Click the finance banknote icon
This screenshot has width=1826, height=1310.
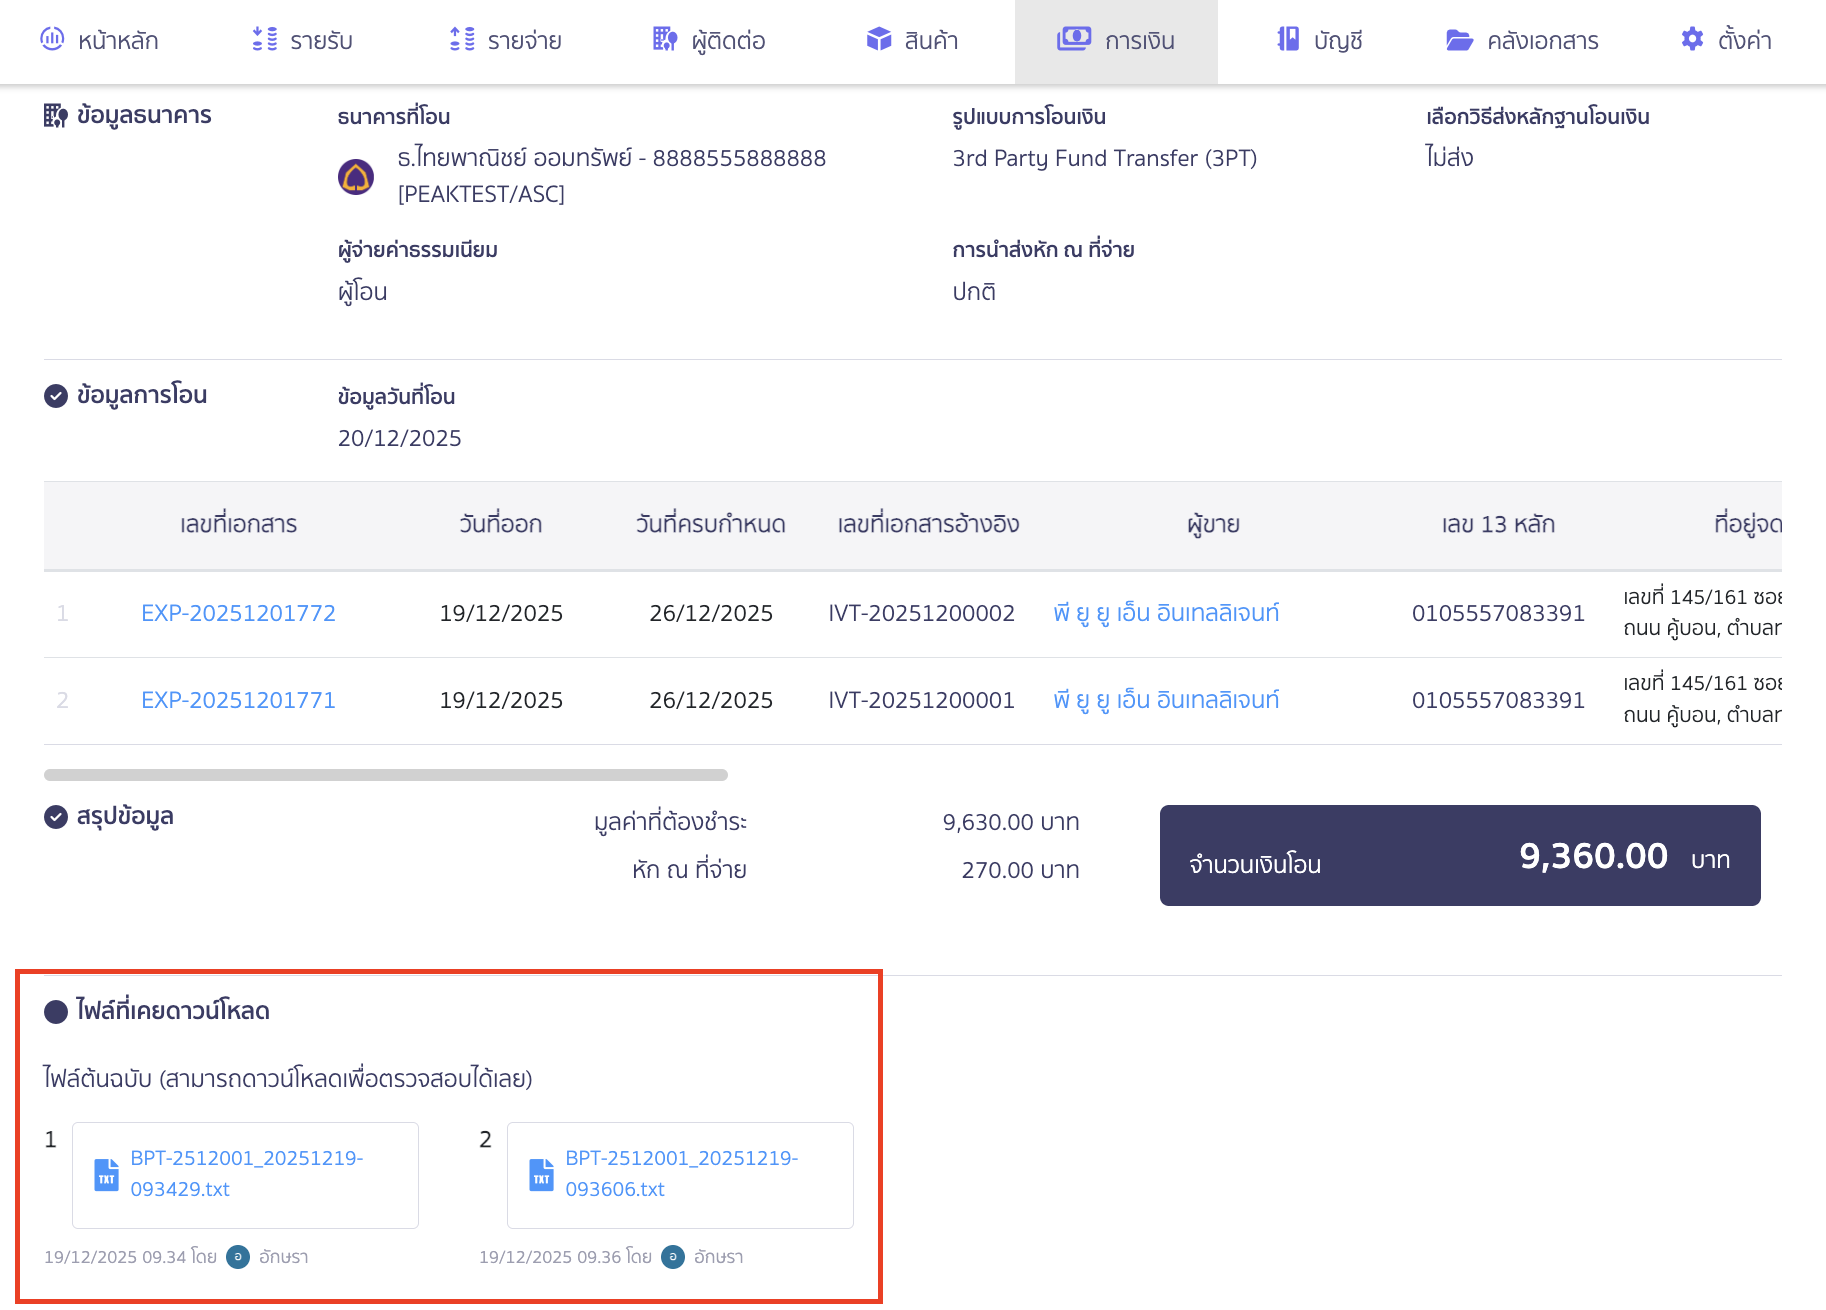[x=1074, y=40]
